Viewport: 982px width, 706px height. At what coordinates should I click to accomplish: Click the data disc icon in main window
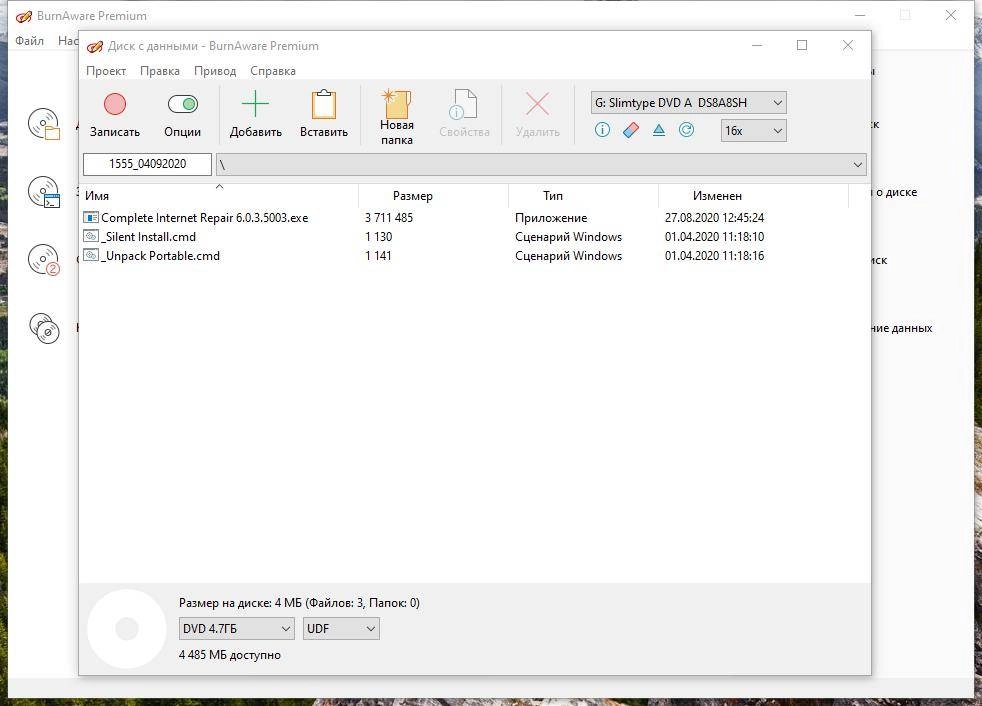click(x=44, y=124)
